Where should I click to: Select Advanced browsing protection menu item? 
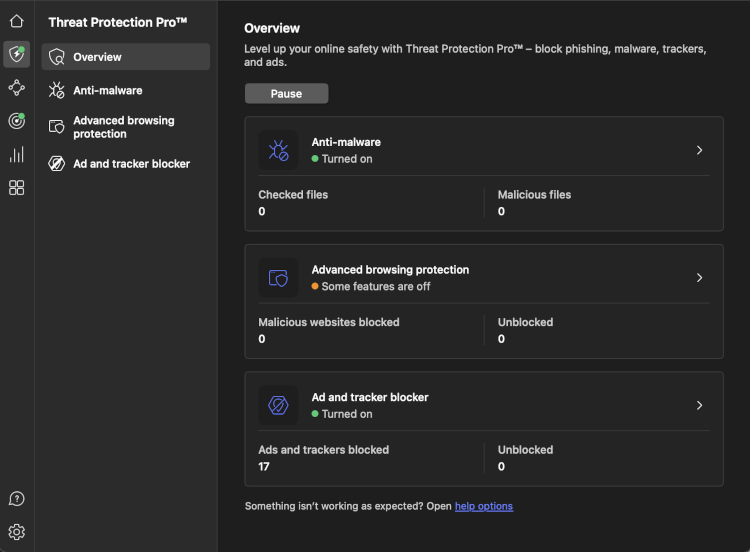coord(126,127)
